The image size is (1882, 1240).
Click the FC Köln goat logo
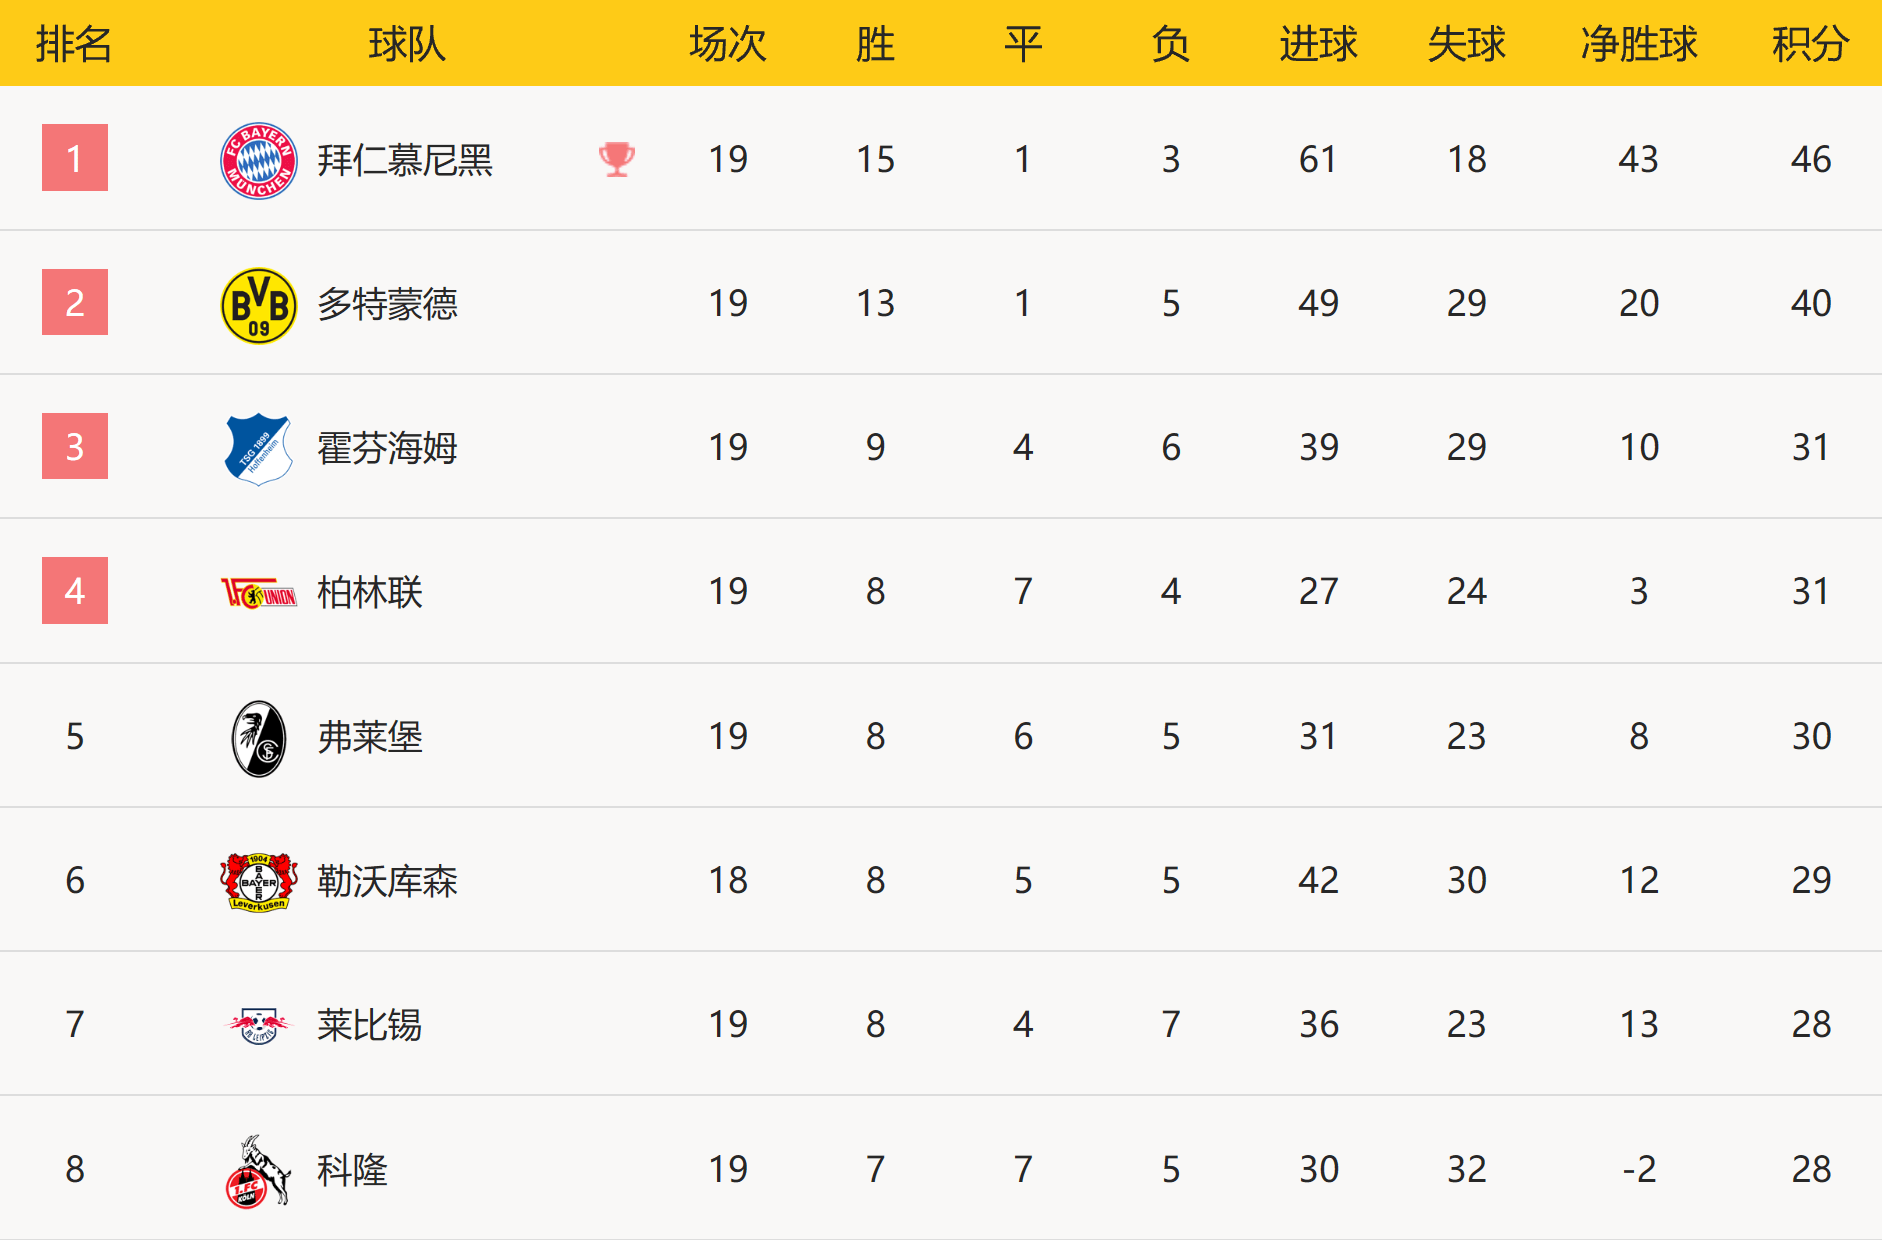coord(257,1171)
